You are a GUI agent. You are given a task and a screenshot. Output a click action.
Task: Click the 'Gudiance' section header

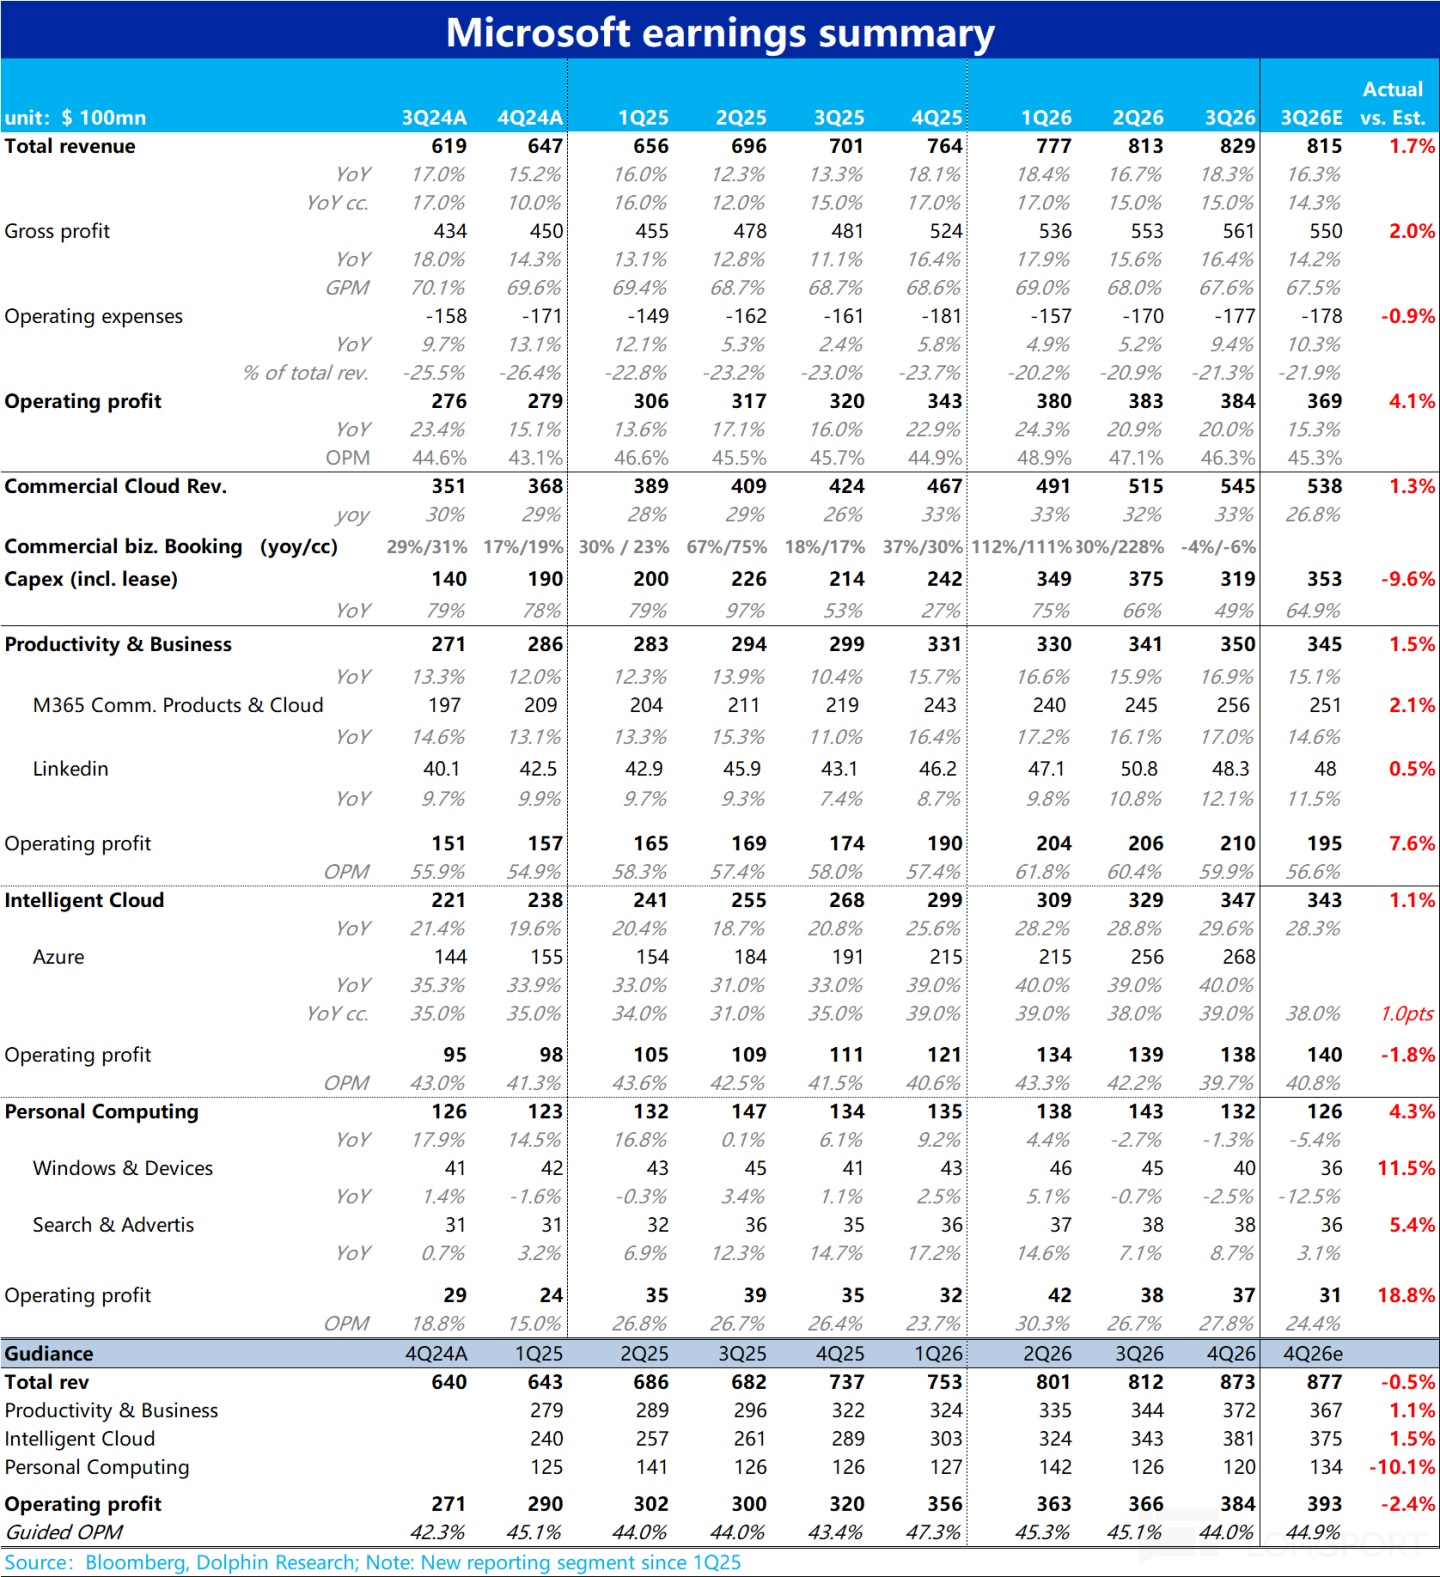(49, 1354)
